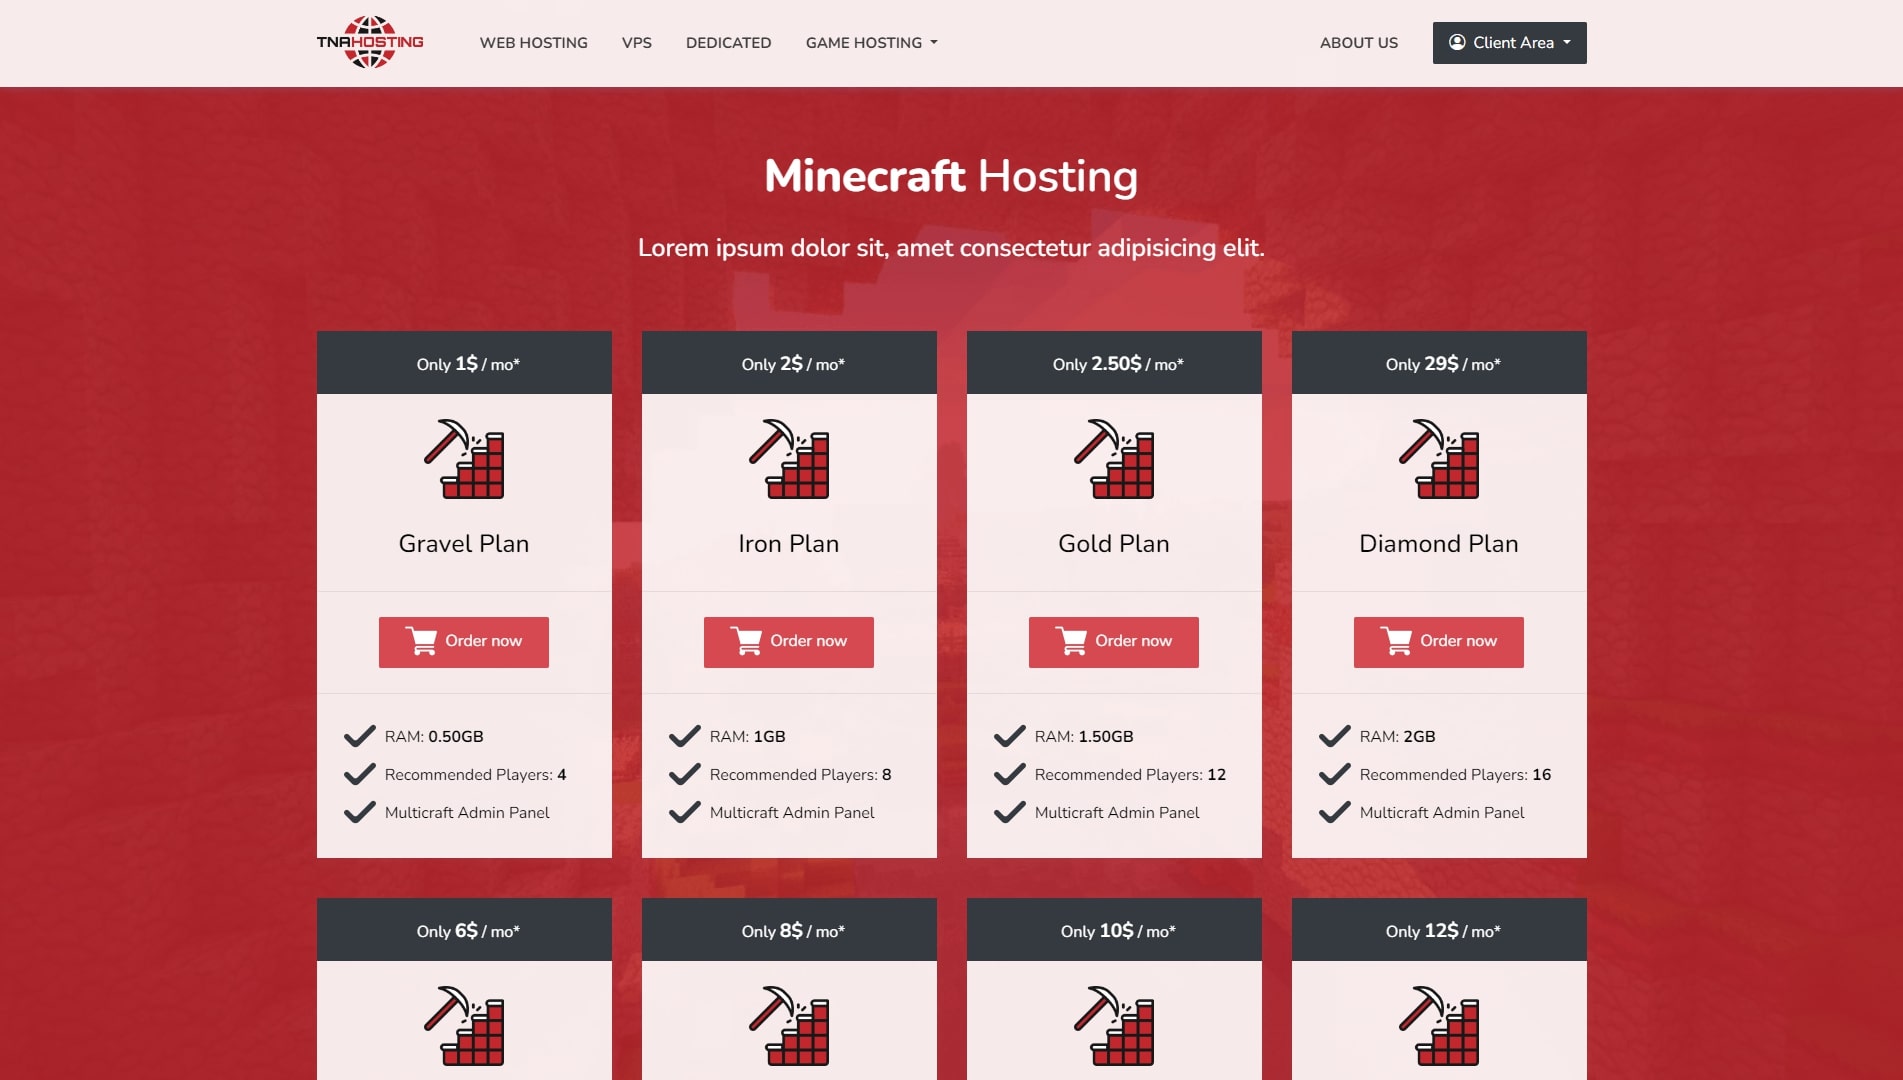Screen dimensions: 1903x1080
Task: Navigate to Dedicated servers
Action: (728, 43)
